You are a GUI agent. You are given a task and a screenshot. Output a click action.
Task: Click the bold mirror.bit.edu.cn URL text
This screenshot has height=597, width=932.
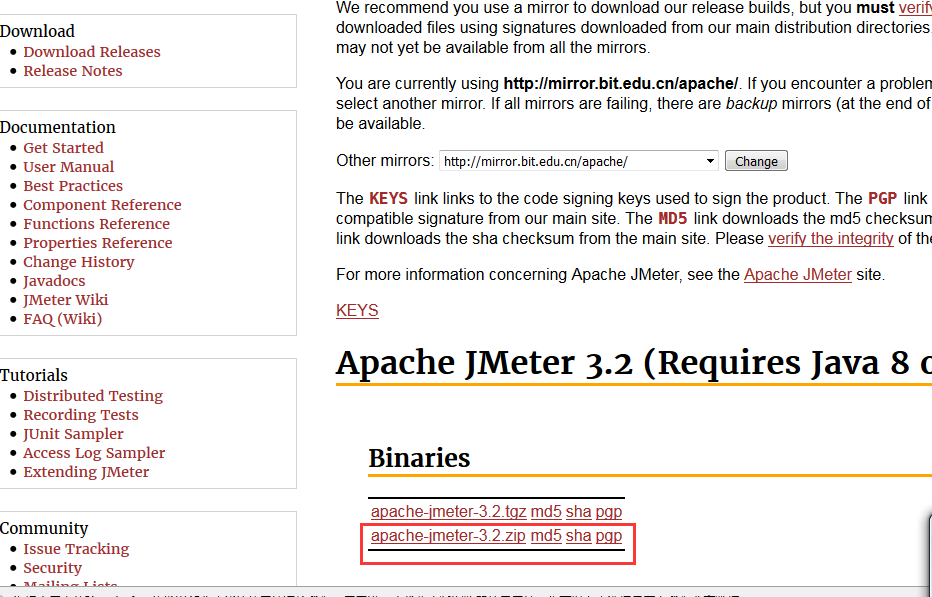[x=621, y=83]
